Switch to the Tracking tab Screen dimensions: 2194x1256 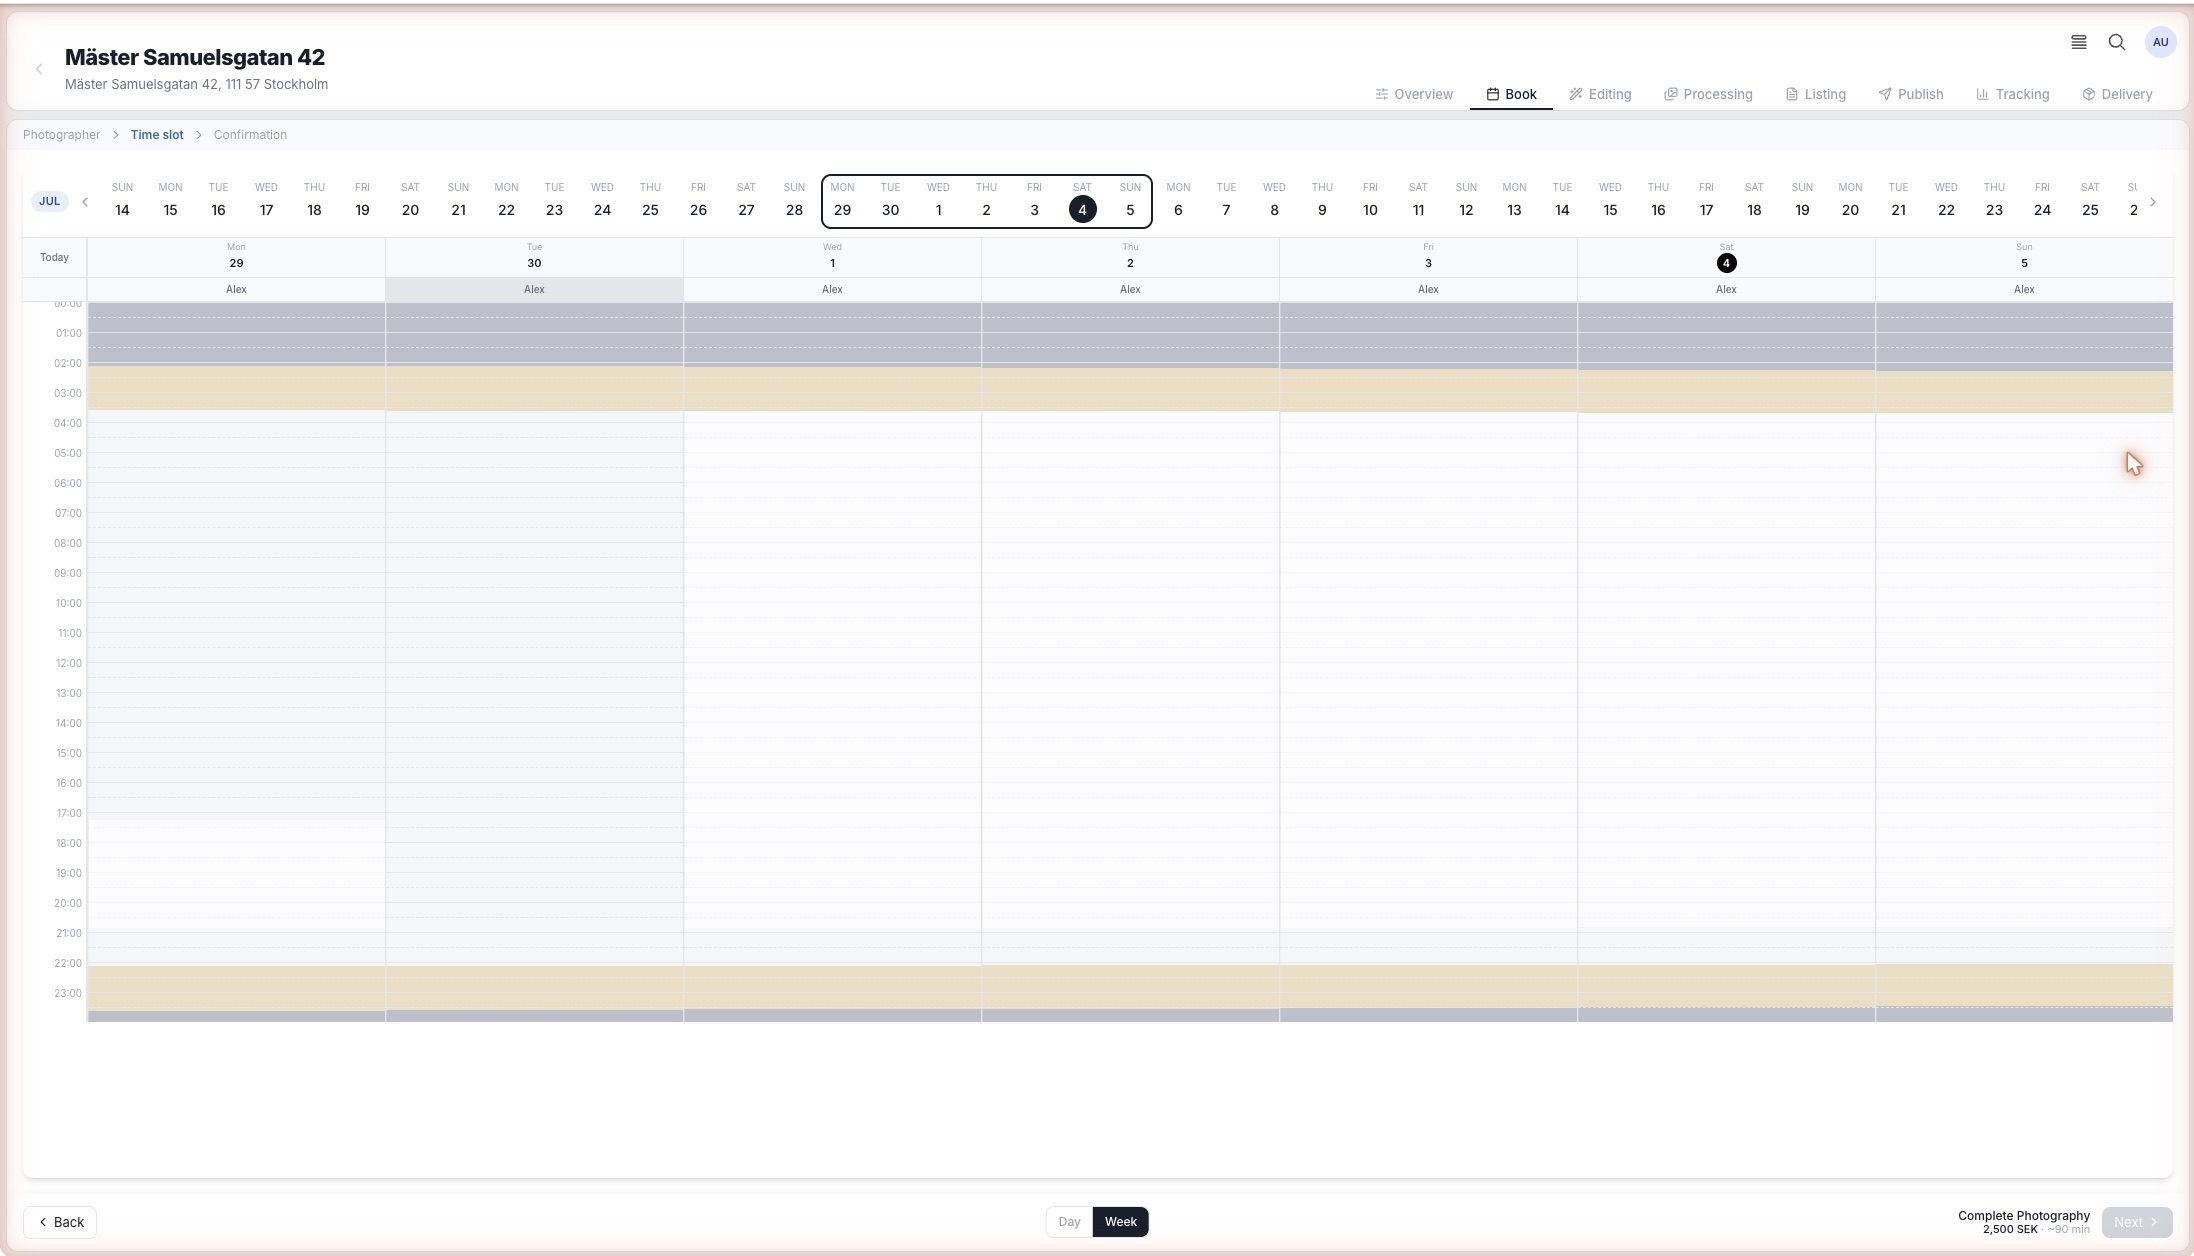pos(2013,94)
